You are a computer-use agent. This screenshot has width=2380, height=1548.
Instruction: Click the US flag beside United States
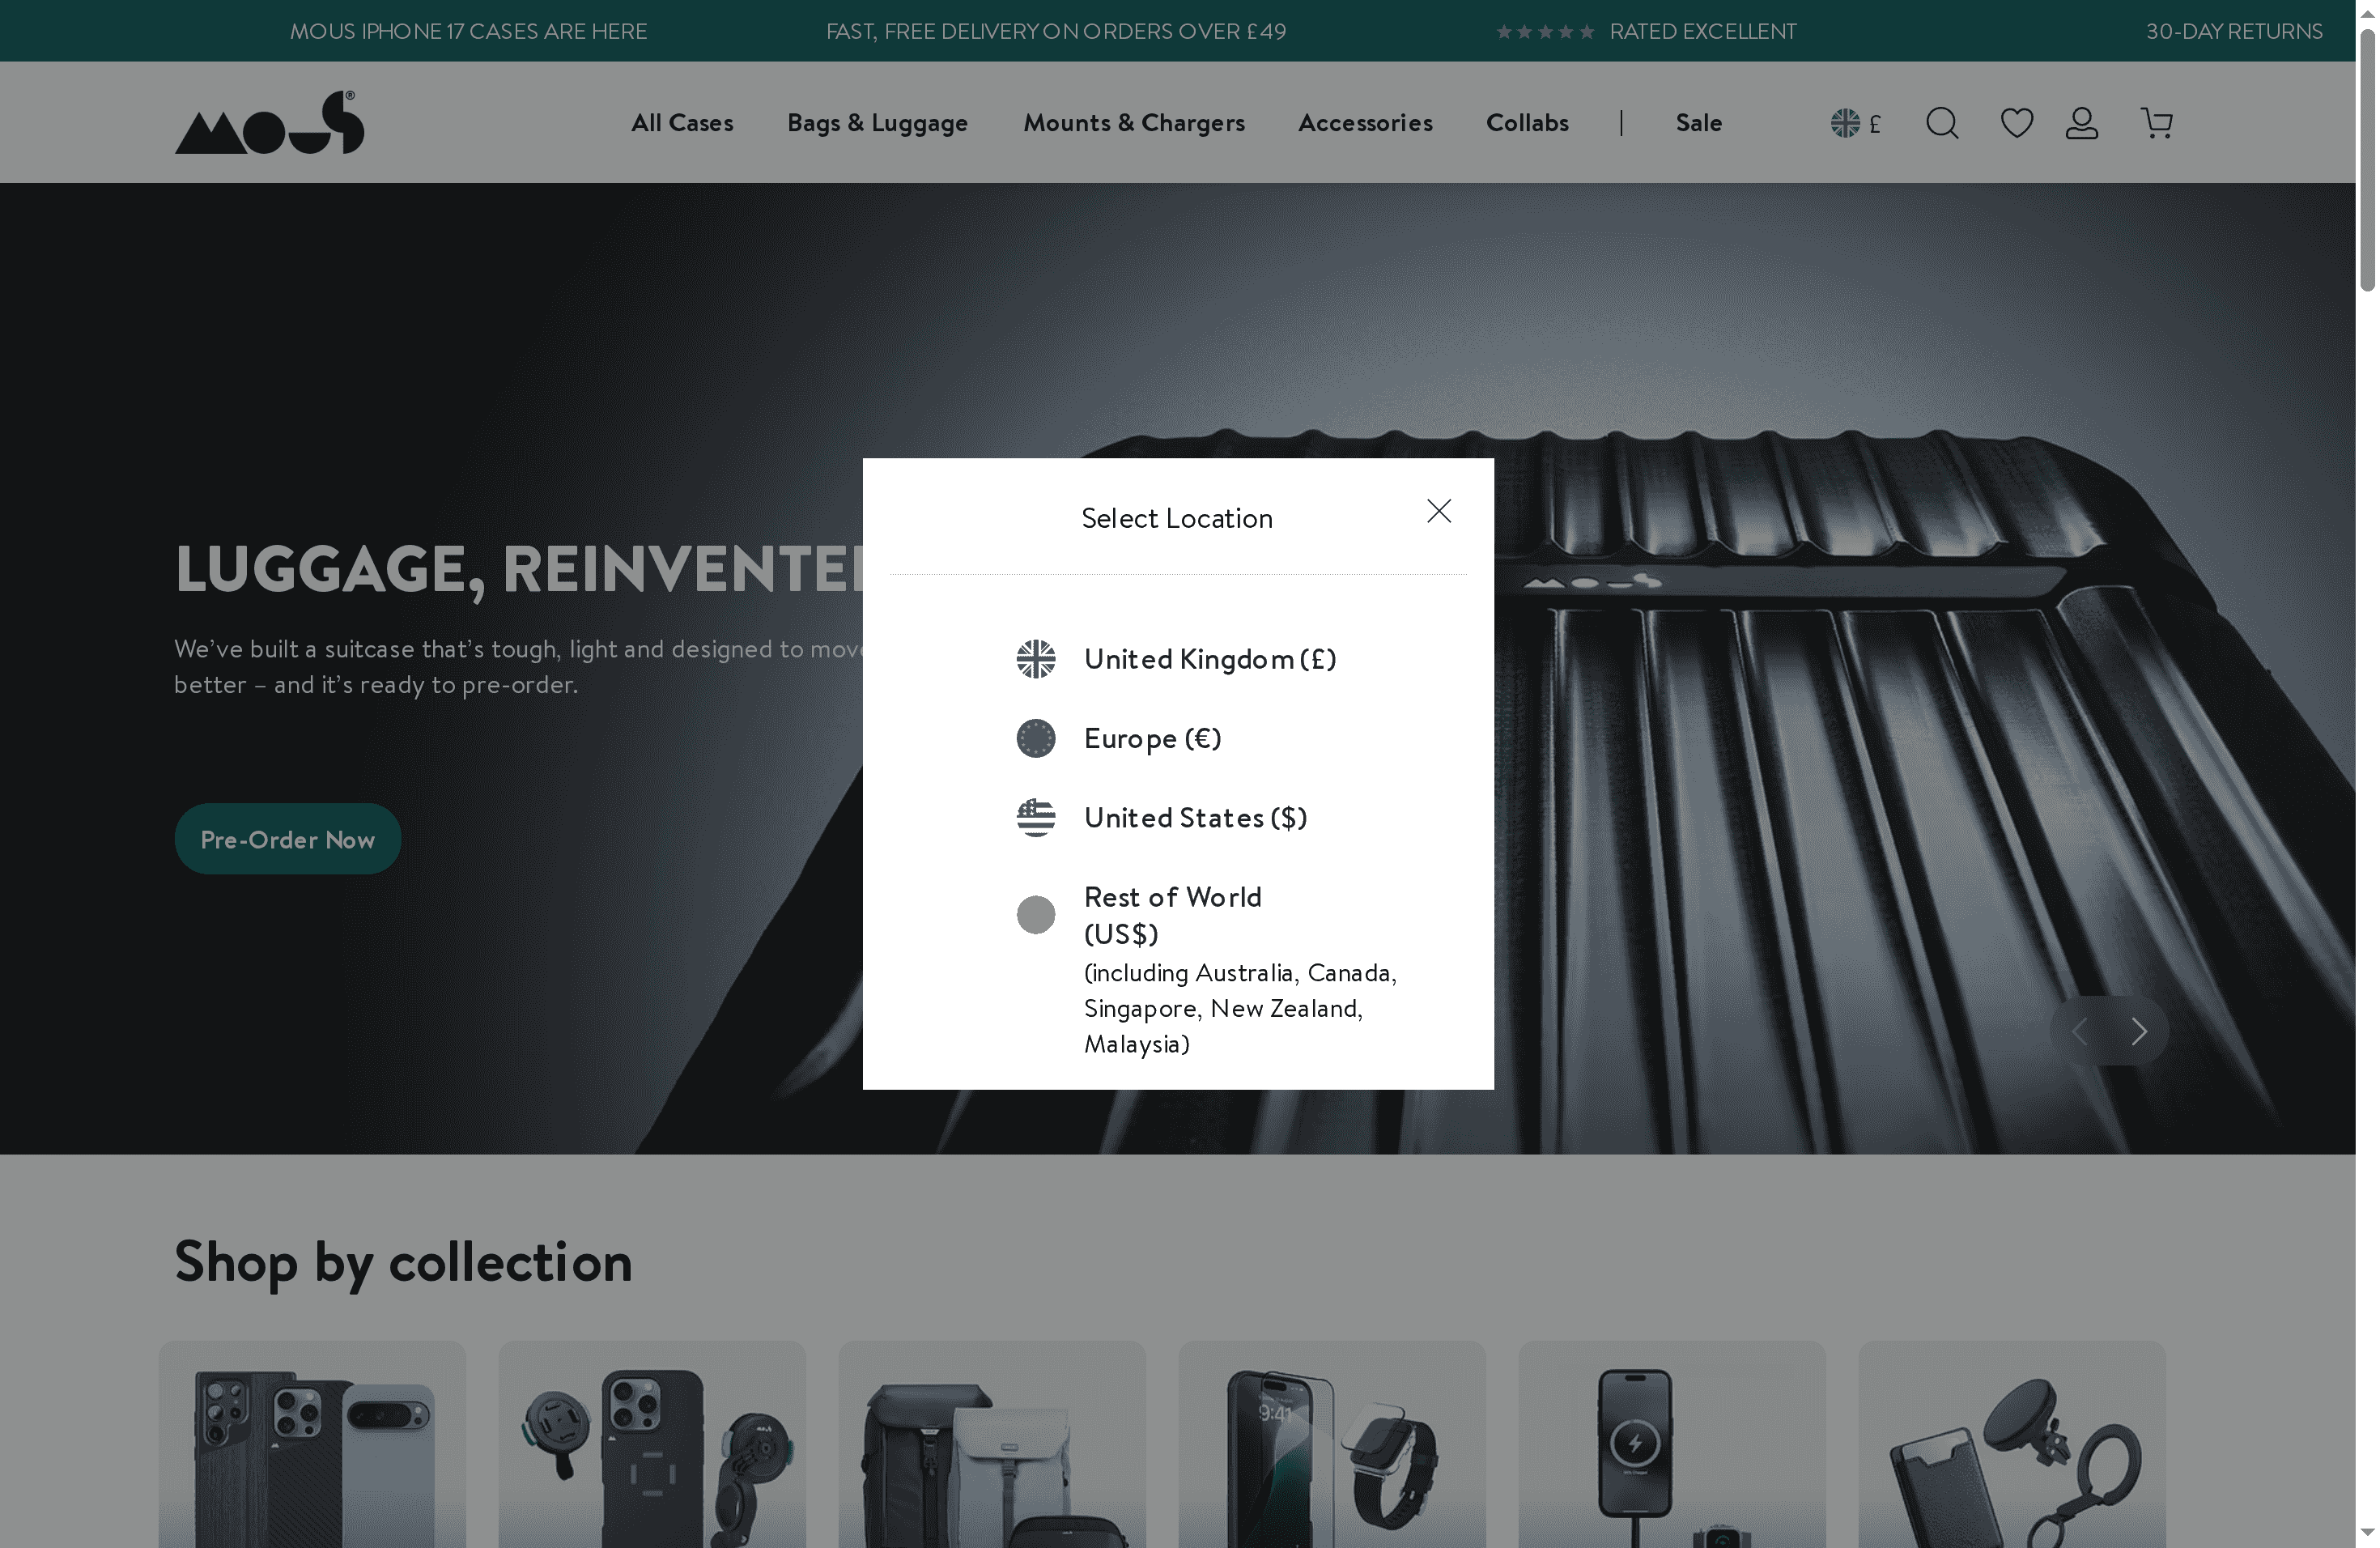(1035, 817)
